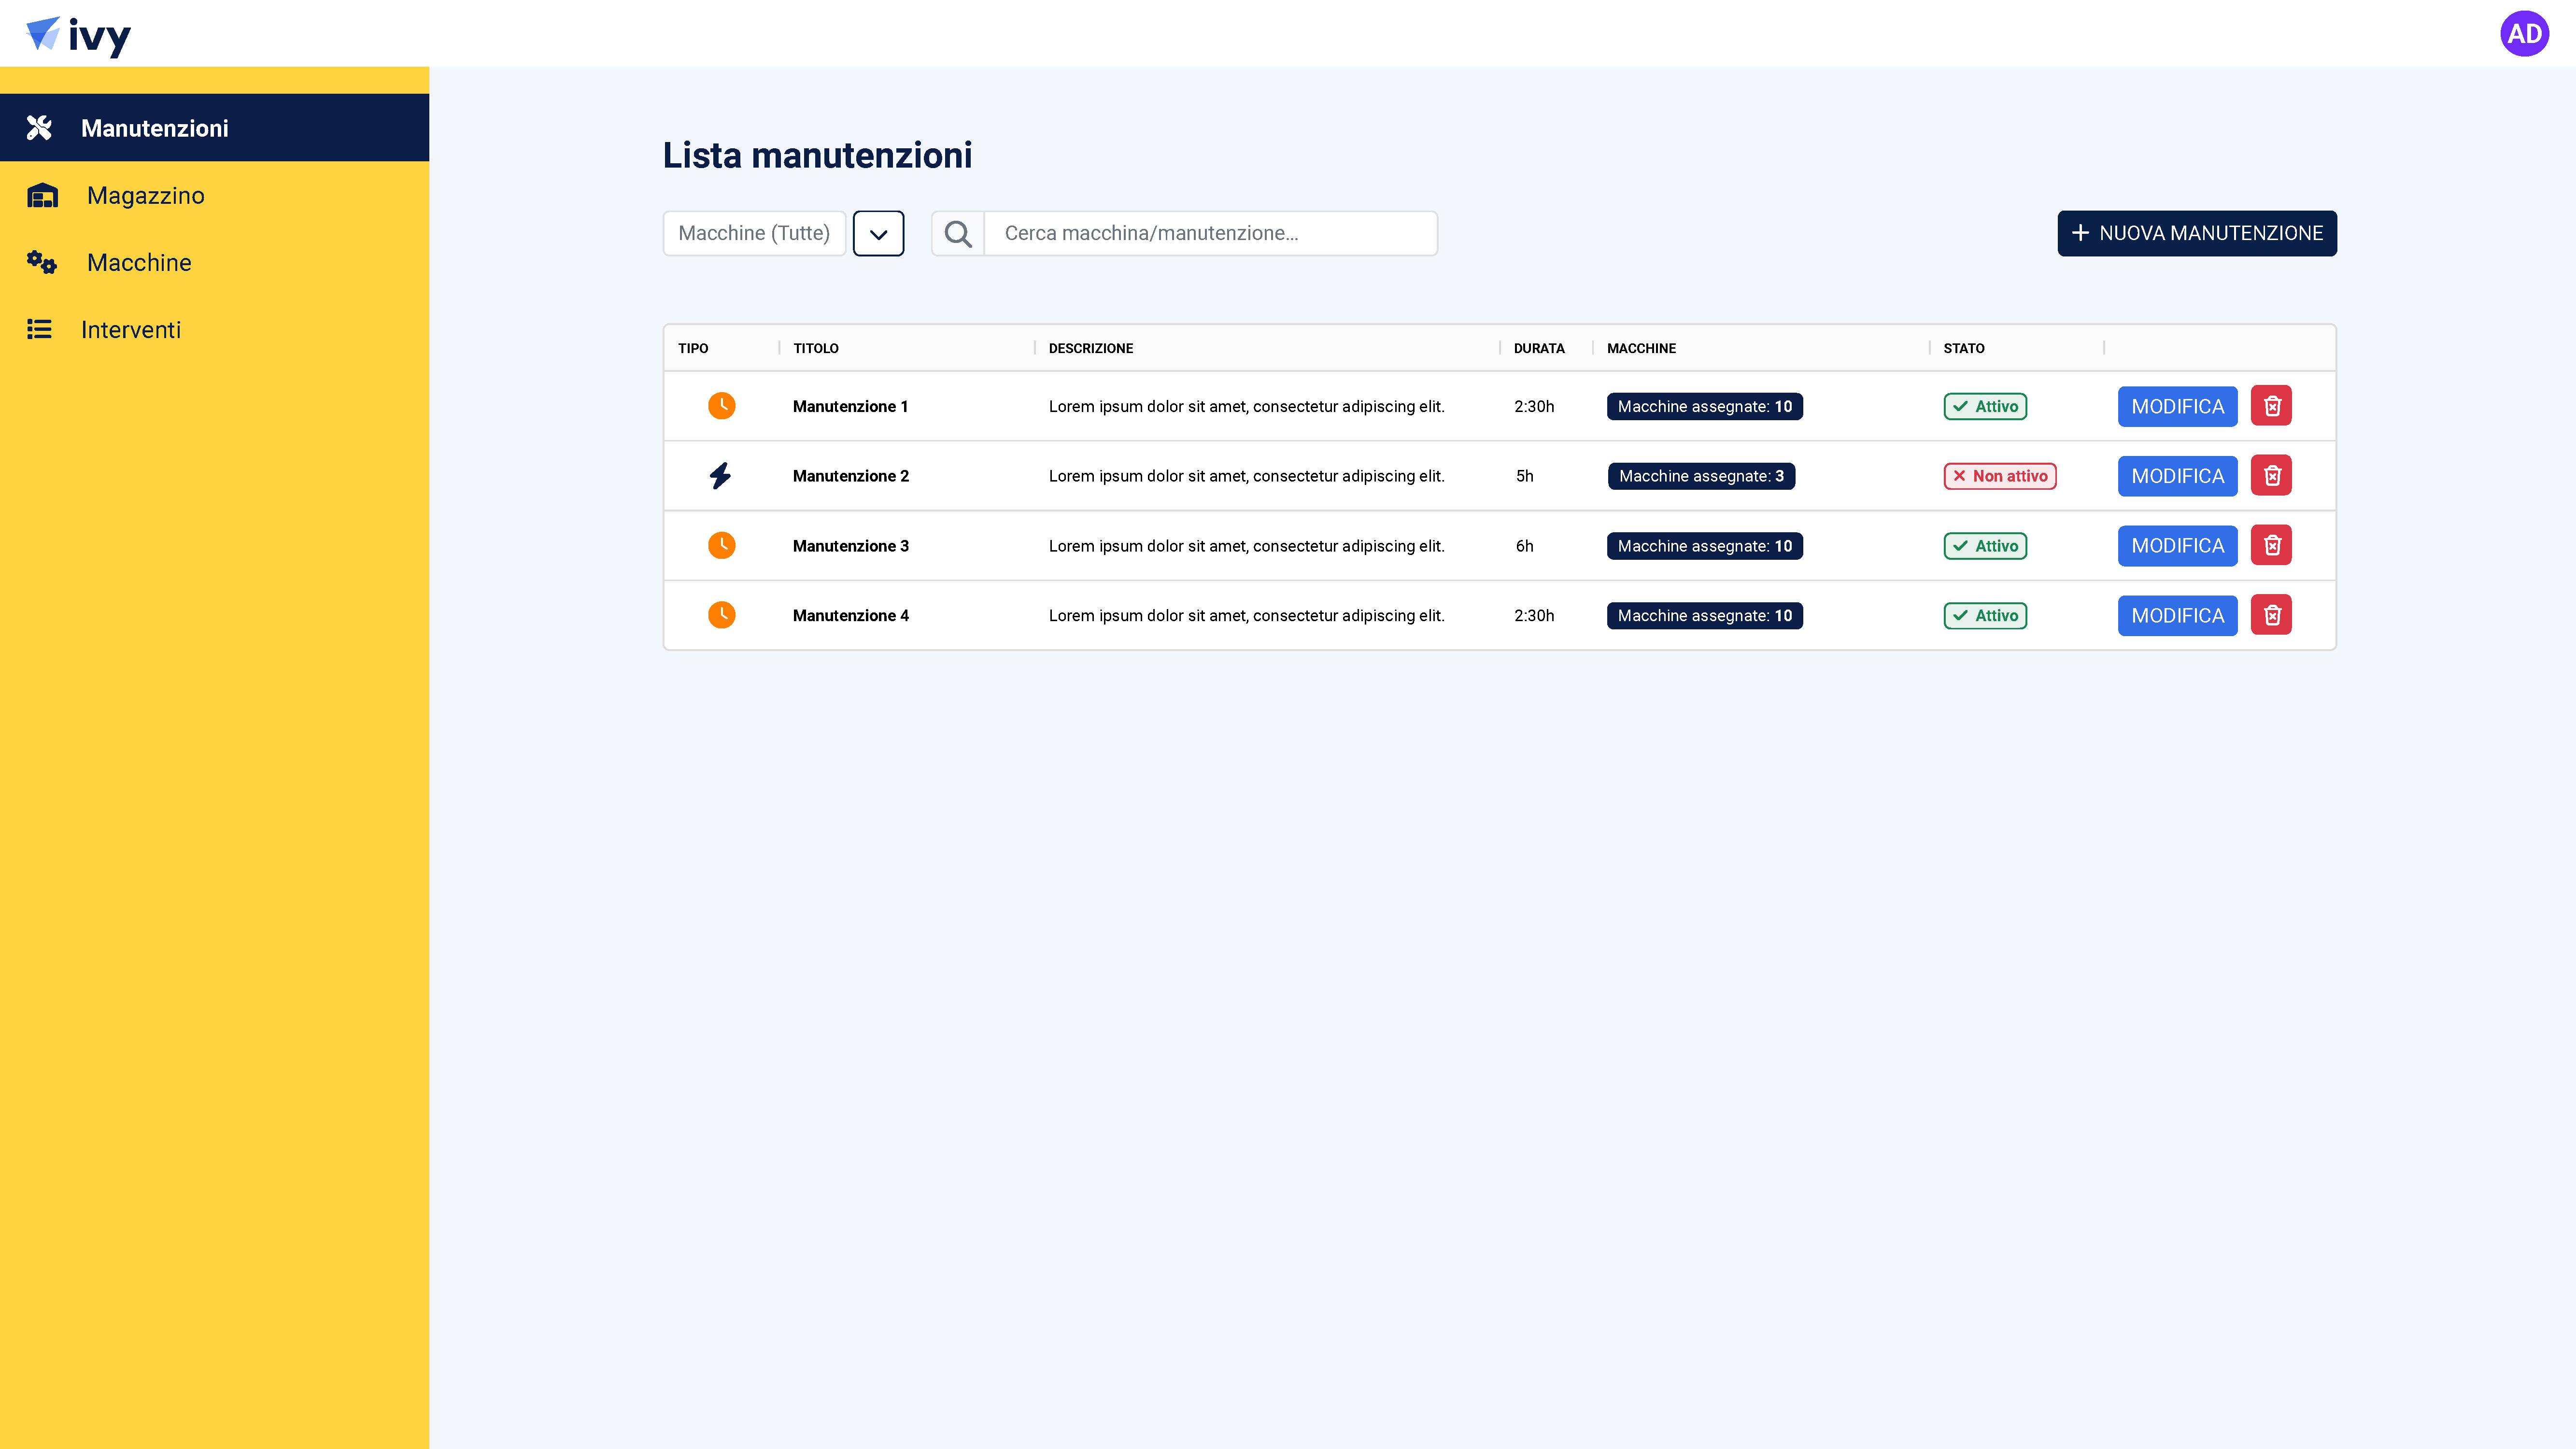Click the clock type icon for Manutenzione 1

point(721,406)
